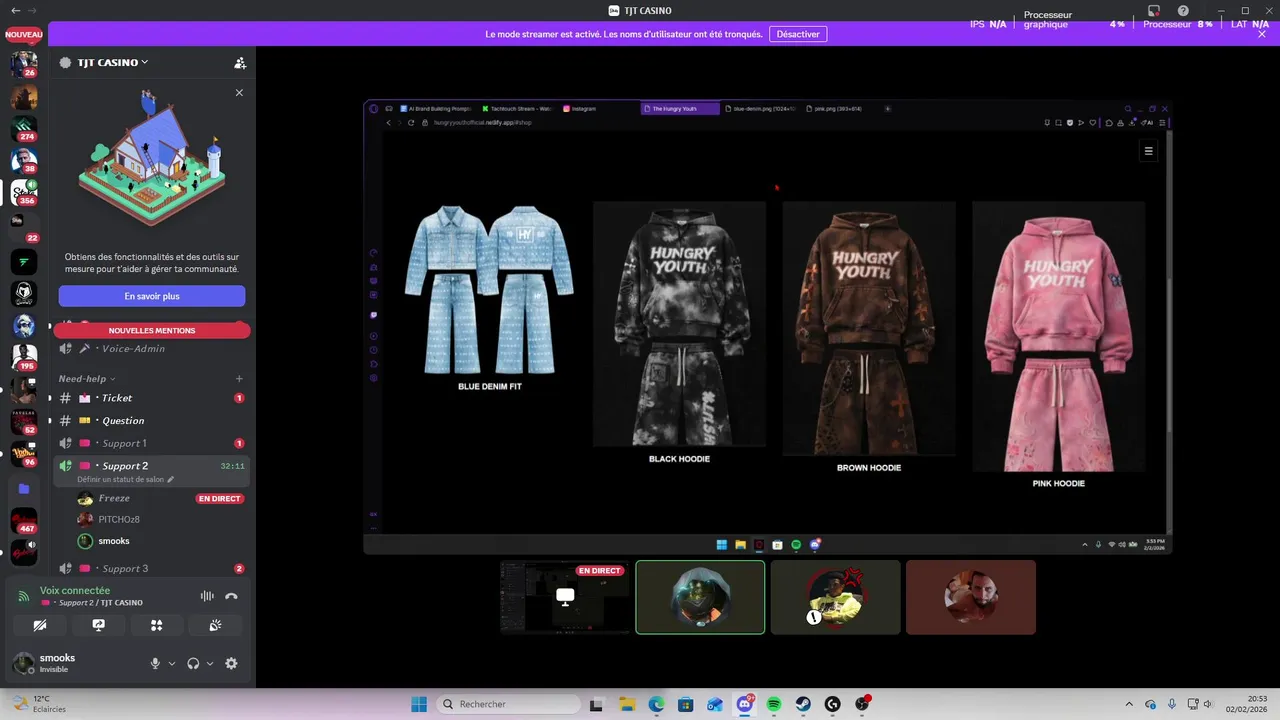Click the smooks user avatar

[x=22, y=663]
